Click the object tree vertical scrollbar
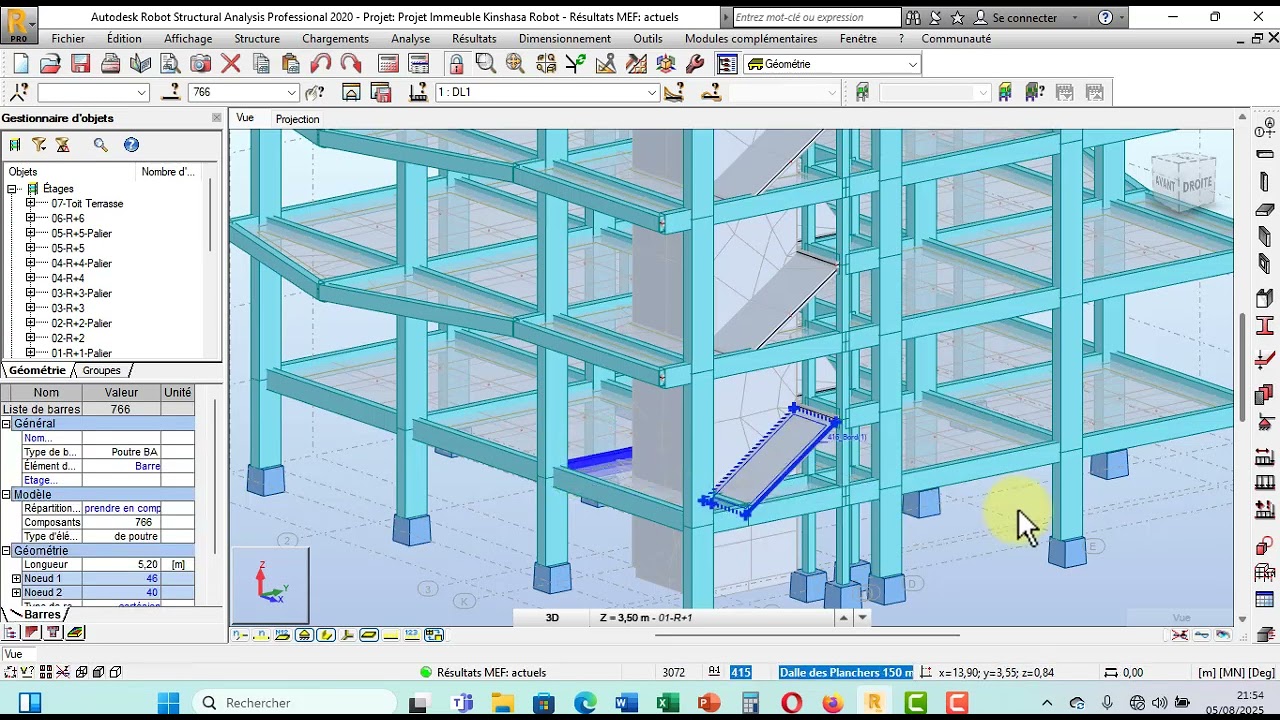The height and width of the screenshot is (720, 1280). pos(210,216)
